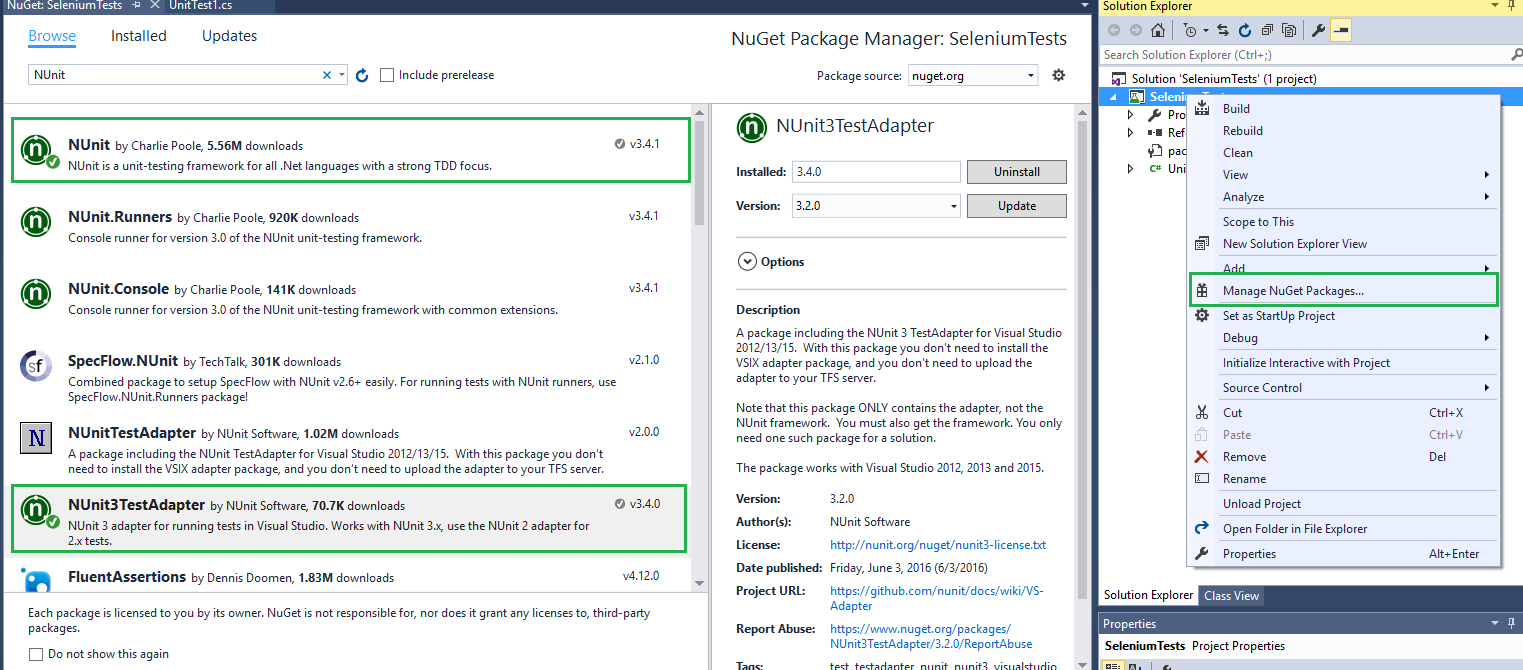Click the Sync with Active Document icon

point(1223,30)
